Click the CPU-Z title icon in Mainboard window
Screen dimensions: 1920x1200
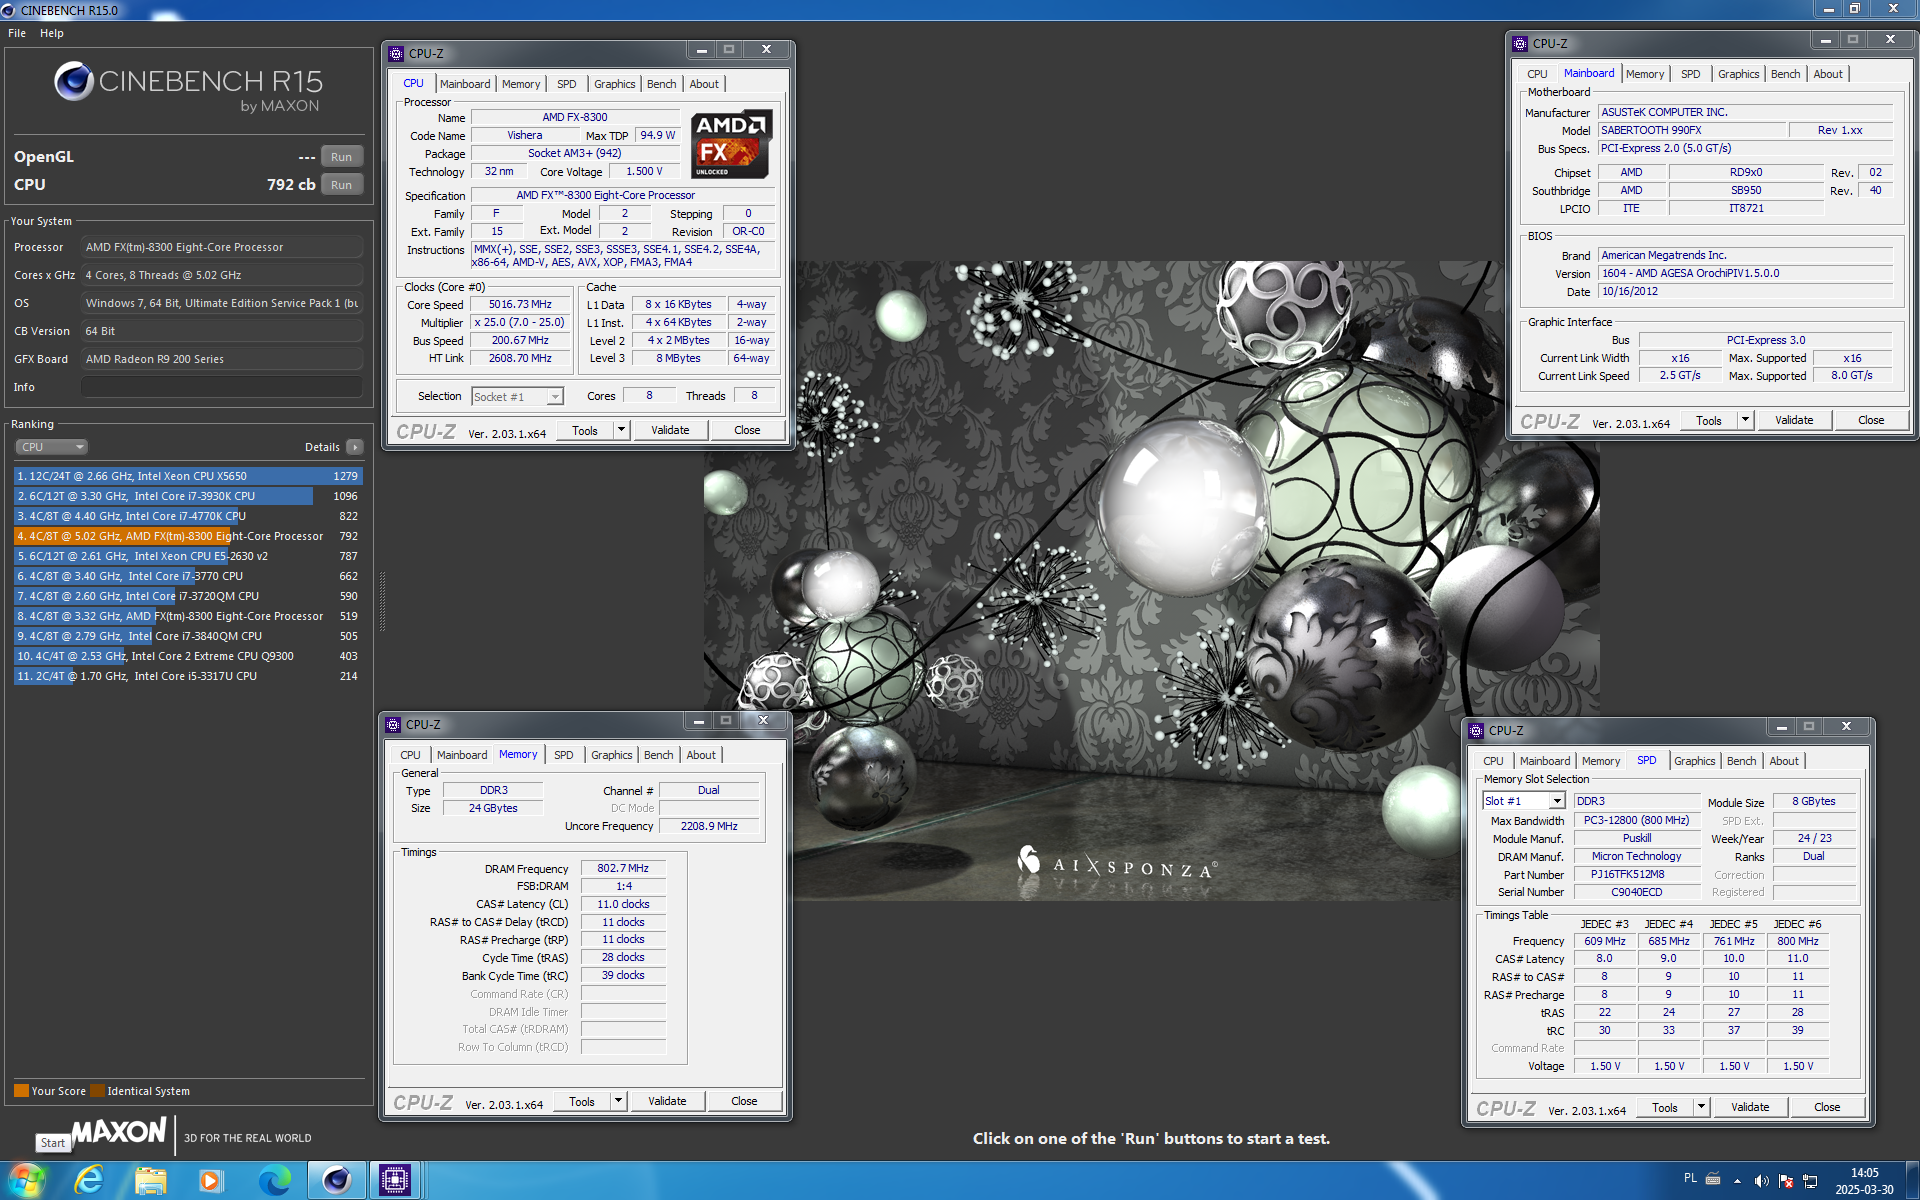point(1520,43)
